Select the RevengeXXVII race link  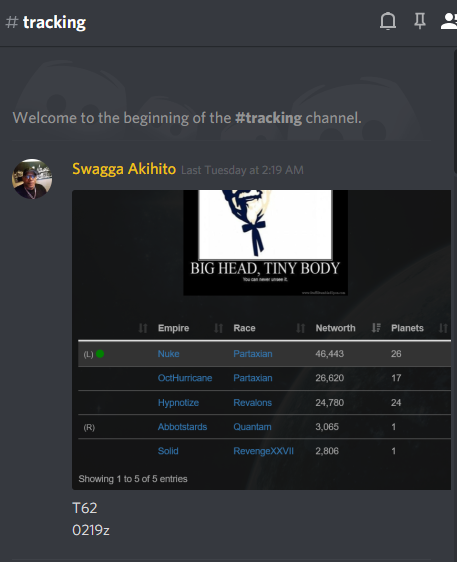click(263, 451)
